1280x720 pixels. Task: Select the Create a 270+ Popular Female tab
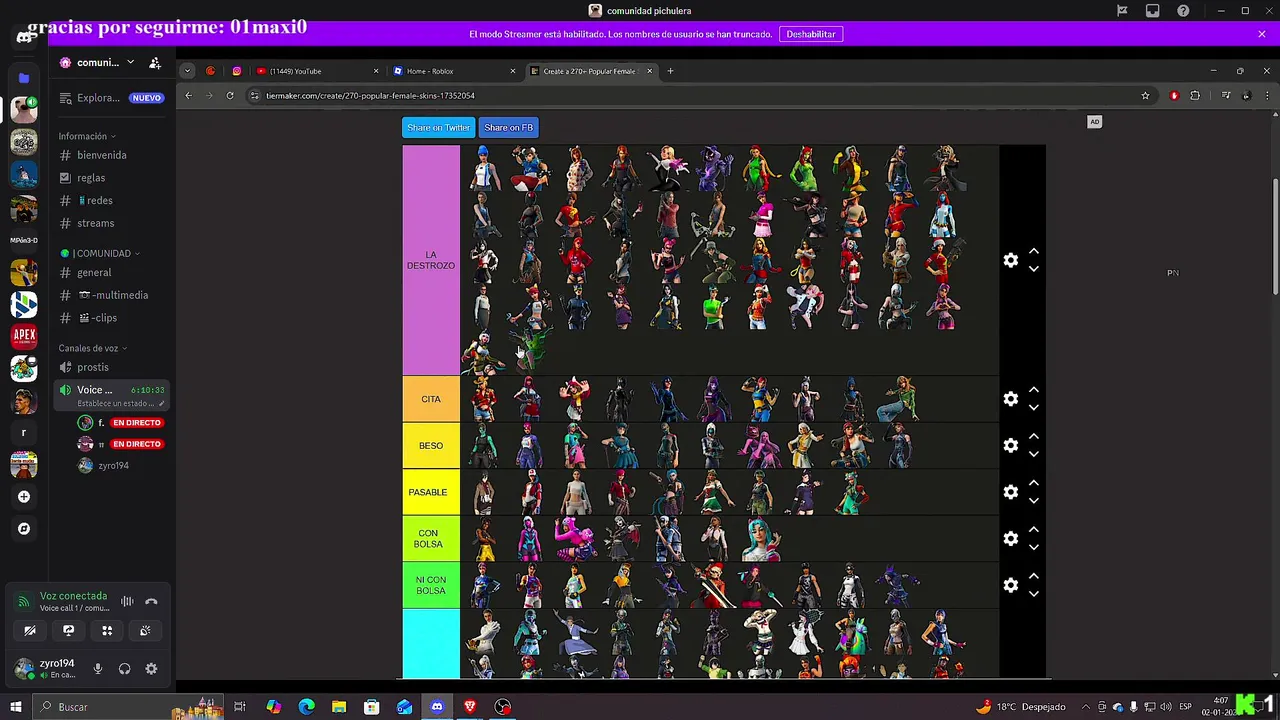[591, 71]
